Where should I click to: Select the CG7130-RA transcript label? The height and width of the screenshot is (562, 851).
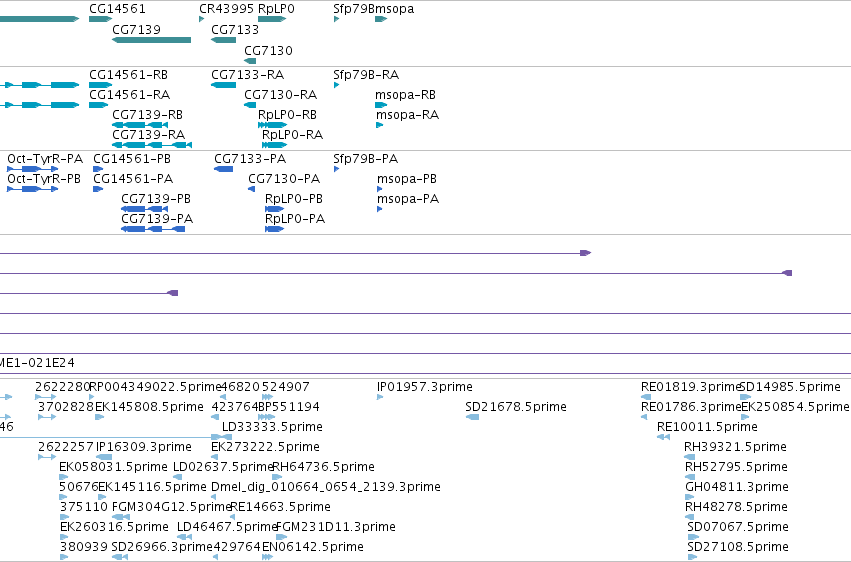[281, 94]
